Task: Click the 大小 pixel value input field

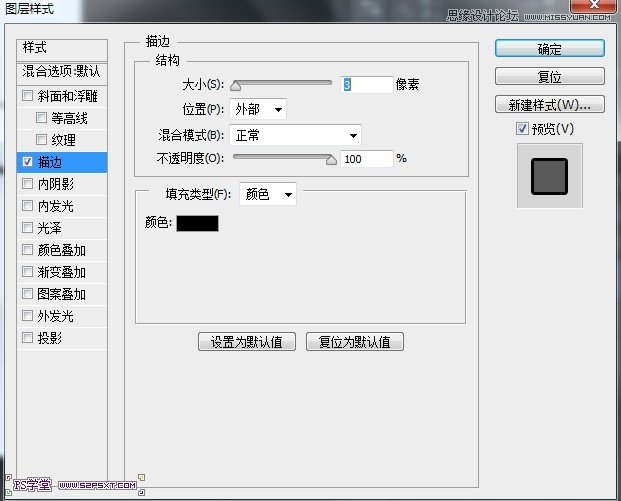Action: click(x=366, y=85)
